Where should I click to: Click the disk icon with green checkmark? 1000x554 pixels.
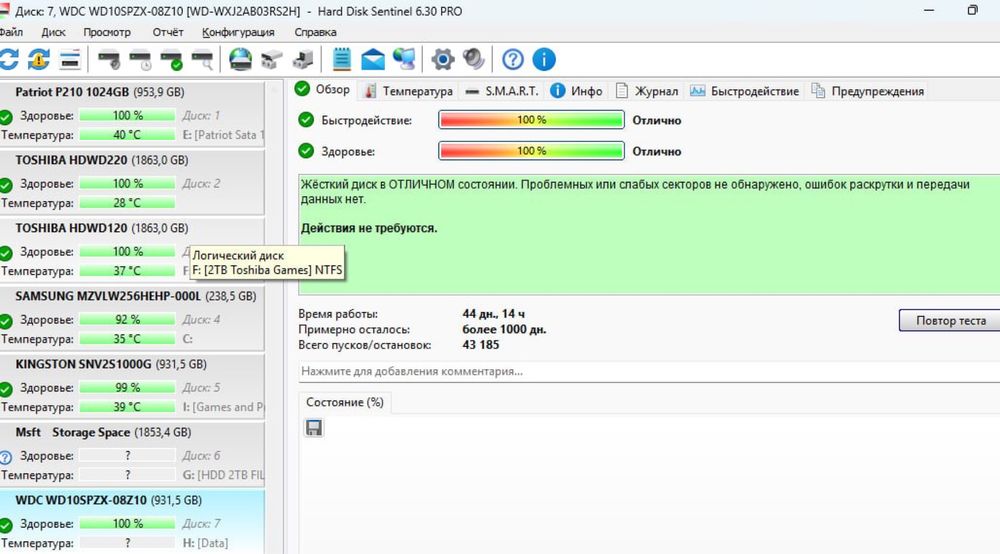click(x=172, y=59)
